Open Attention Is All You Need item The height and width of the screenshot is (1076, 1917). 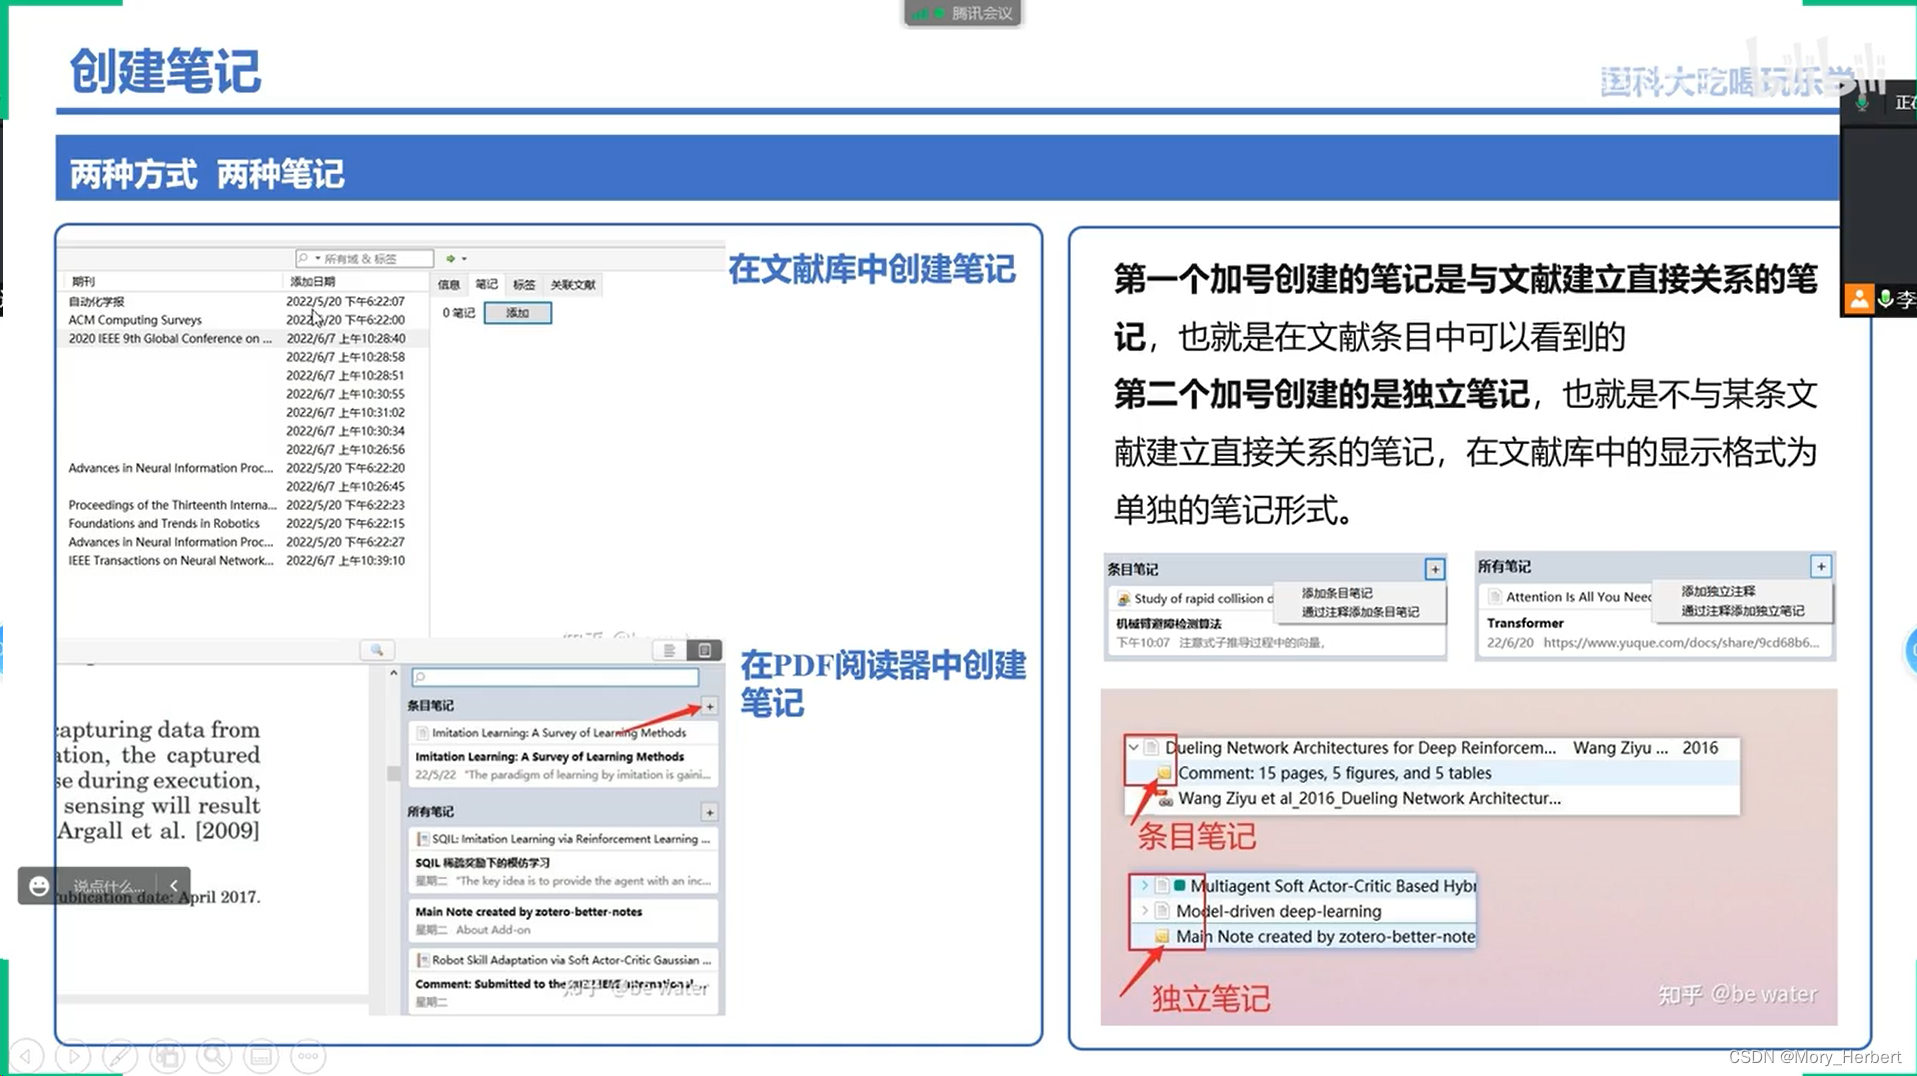1570,597
